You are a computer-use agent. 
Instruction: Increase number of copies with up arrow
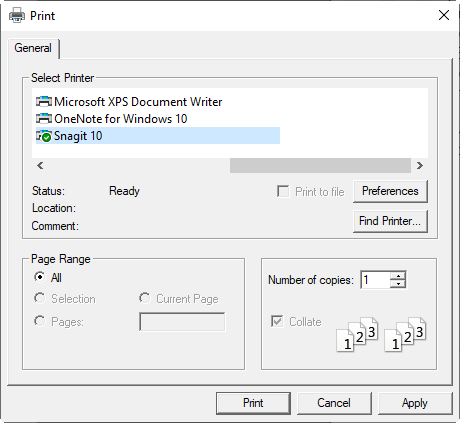coord(398,276)
